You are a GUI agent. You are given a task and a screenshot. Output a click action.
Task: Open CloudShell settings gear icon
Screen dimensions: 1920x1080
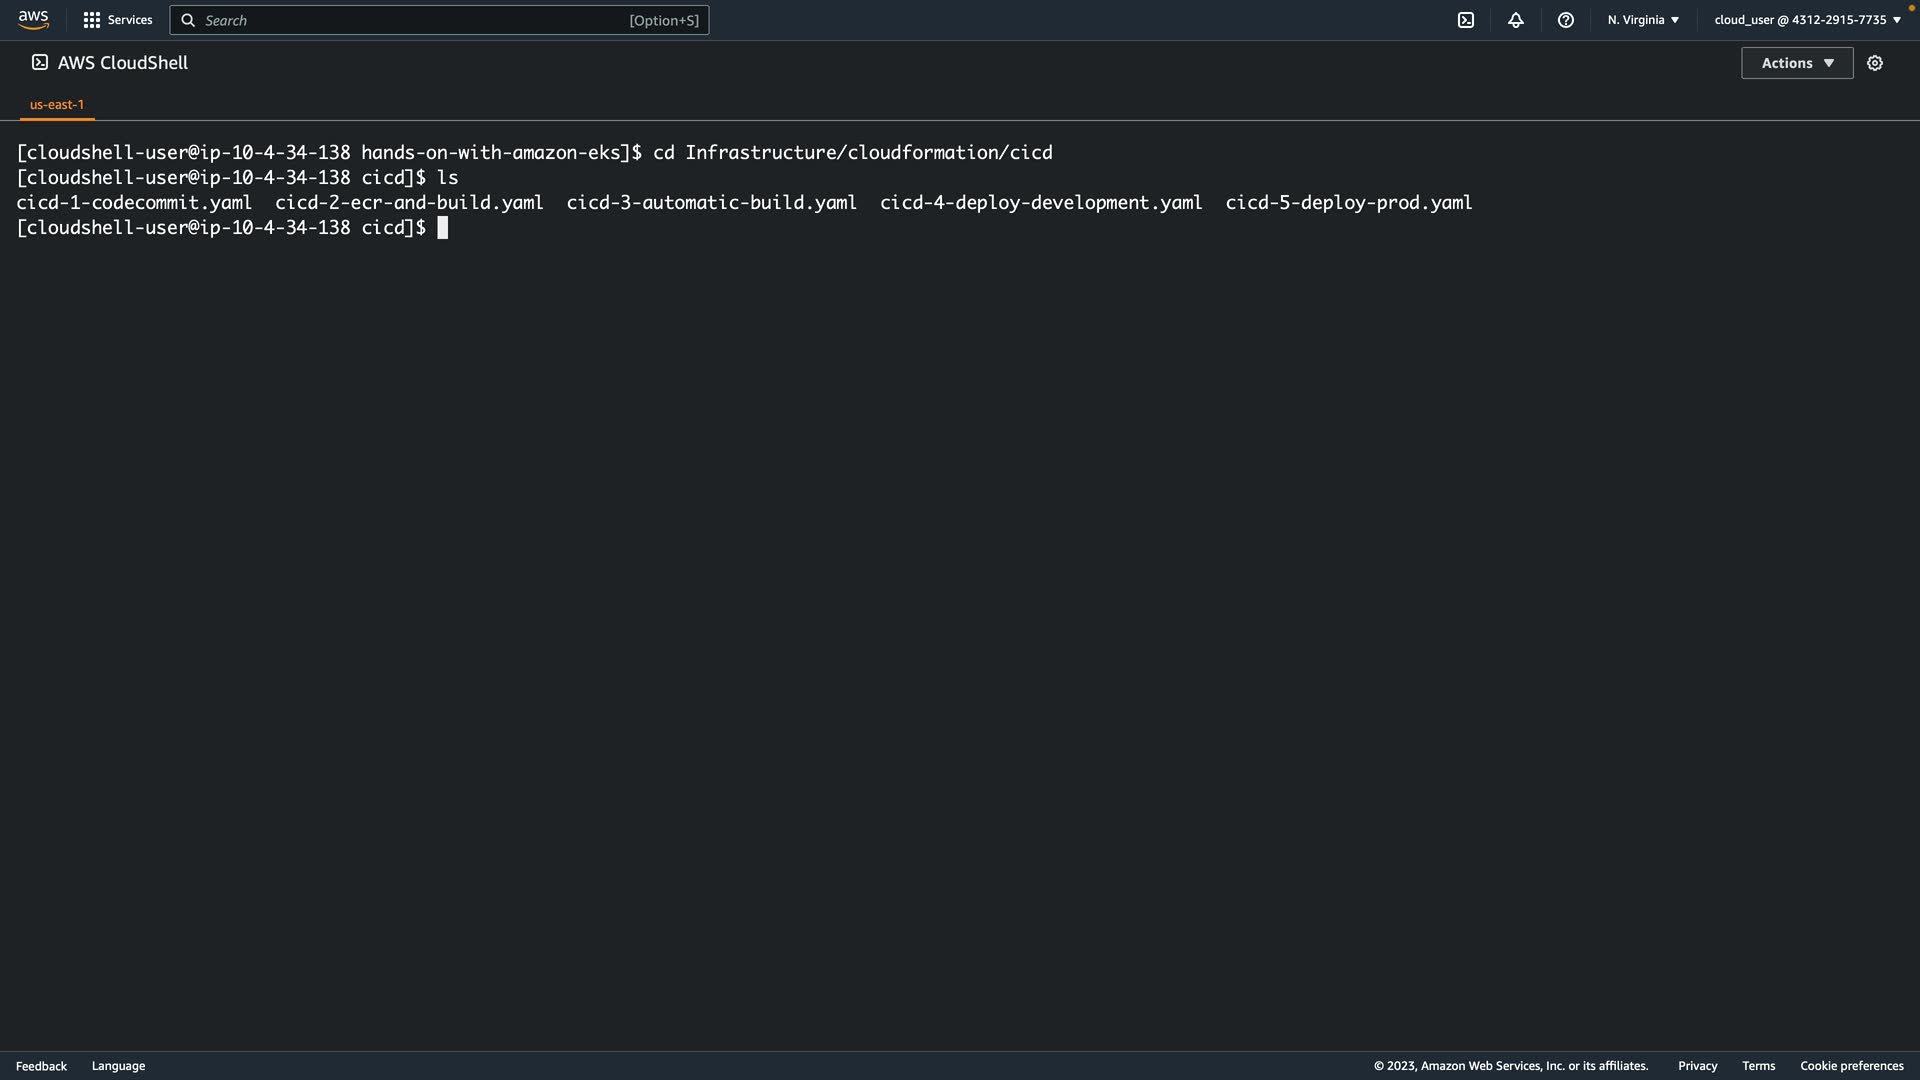click(x=1874, y=63)
